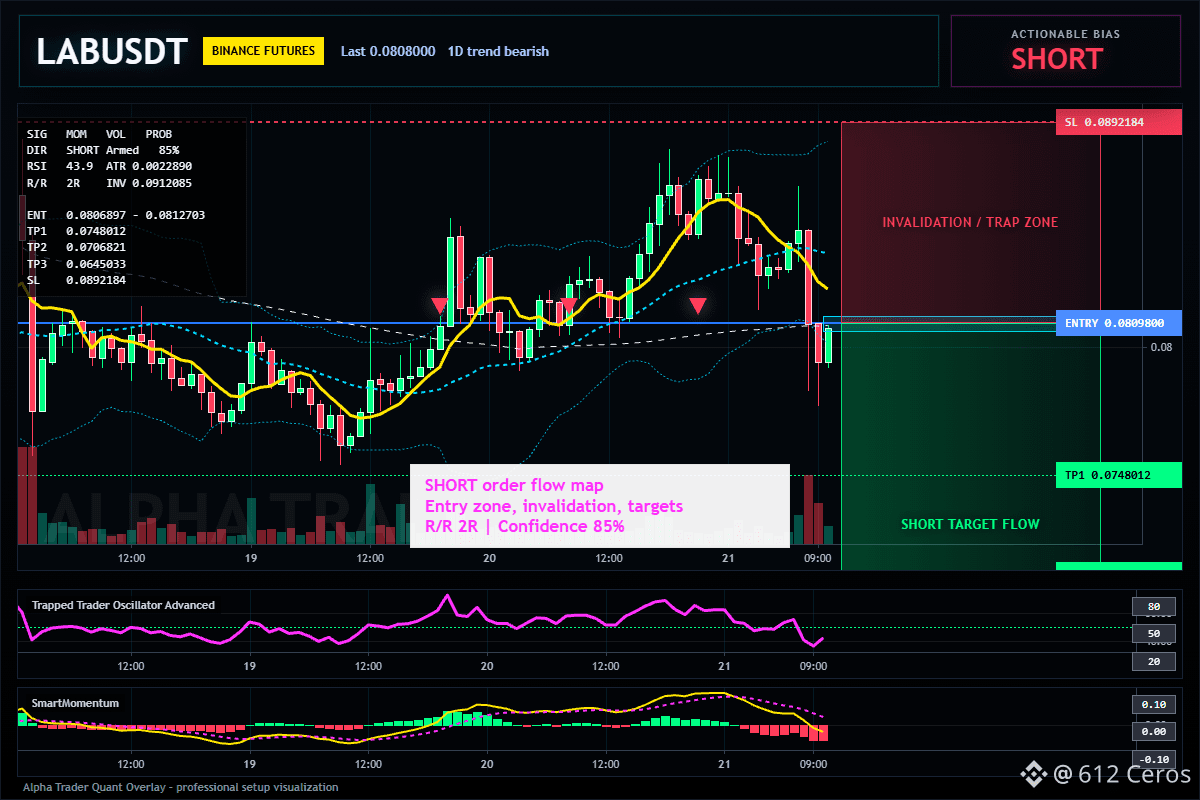Click the TP3 0.0645033 row
The height and width of the screenshot is (800, 1200).
click(76, 264)
